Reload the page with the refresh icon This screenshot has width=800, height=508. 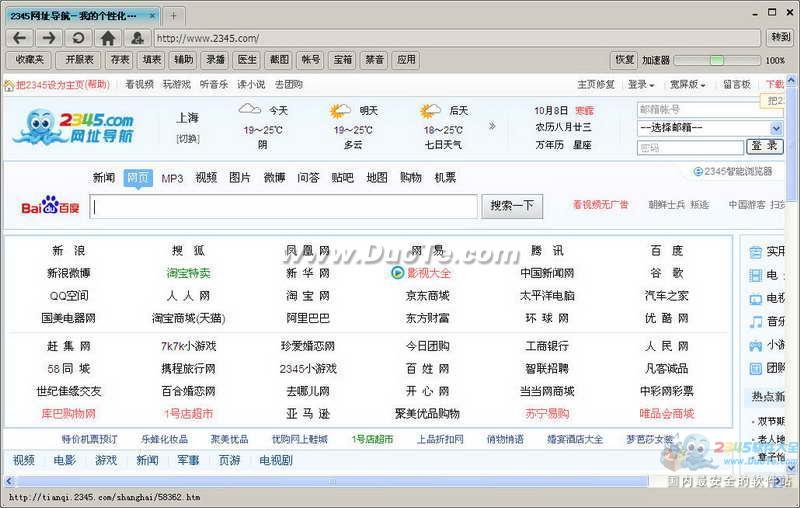coord(78,38)
